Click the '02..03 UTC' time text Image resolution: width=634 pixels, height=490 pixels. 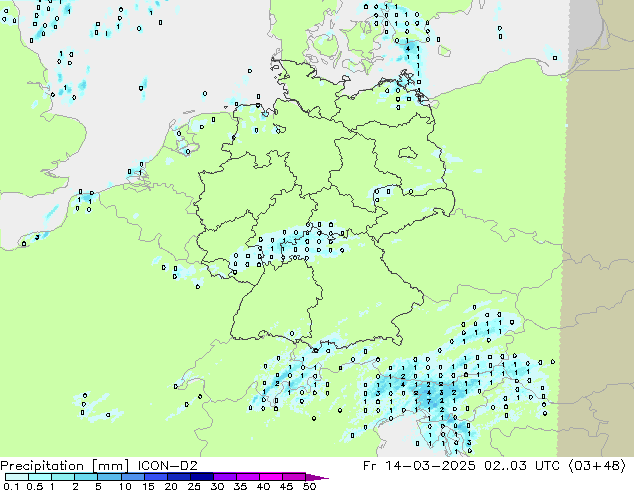click(x=522, y=466)
